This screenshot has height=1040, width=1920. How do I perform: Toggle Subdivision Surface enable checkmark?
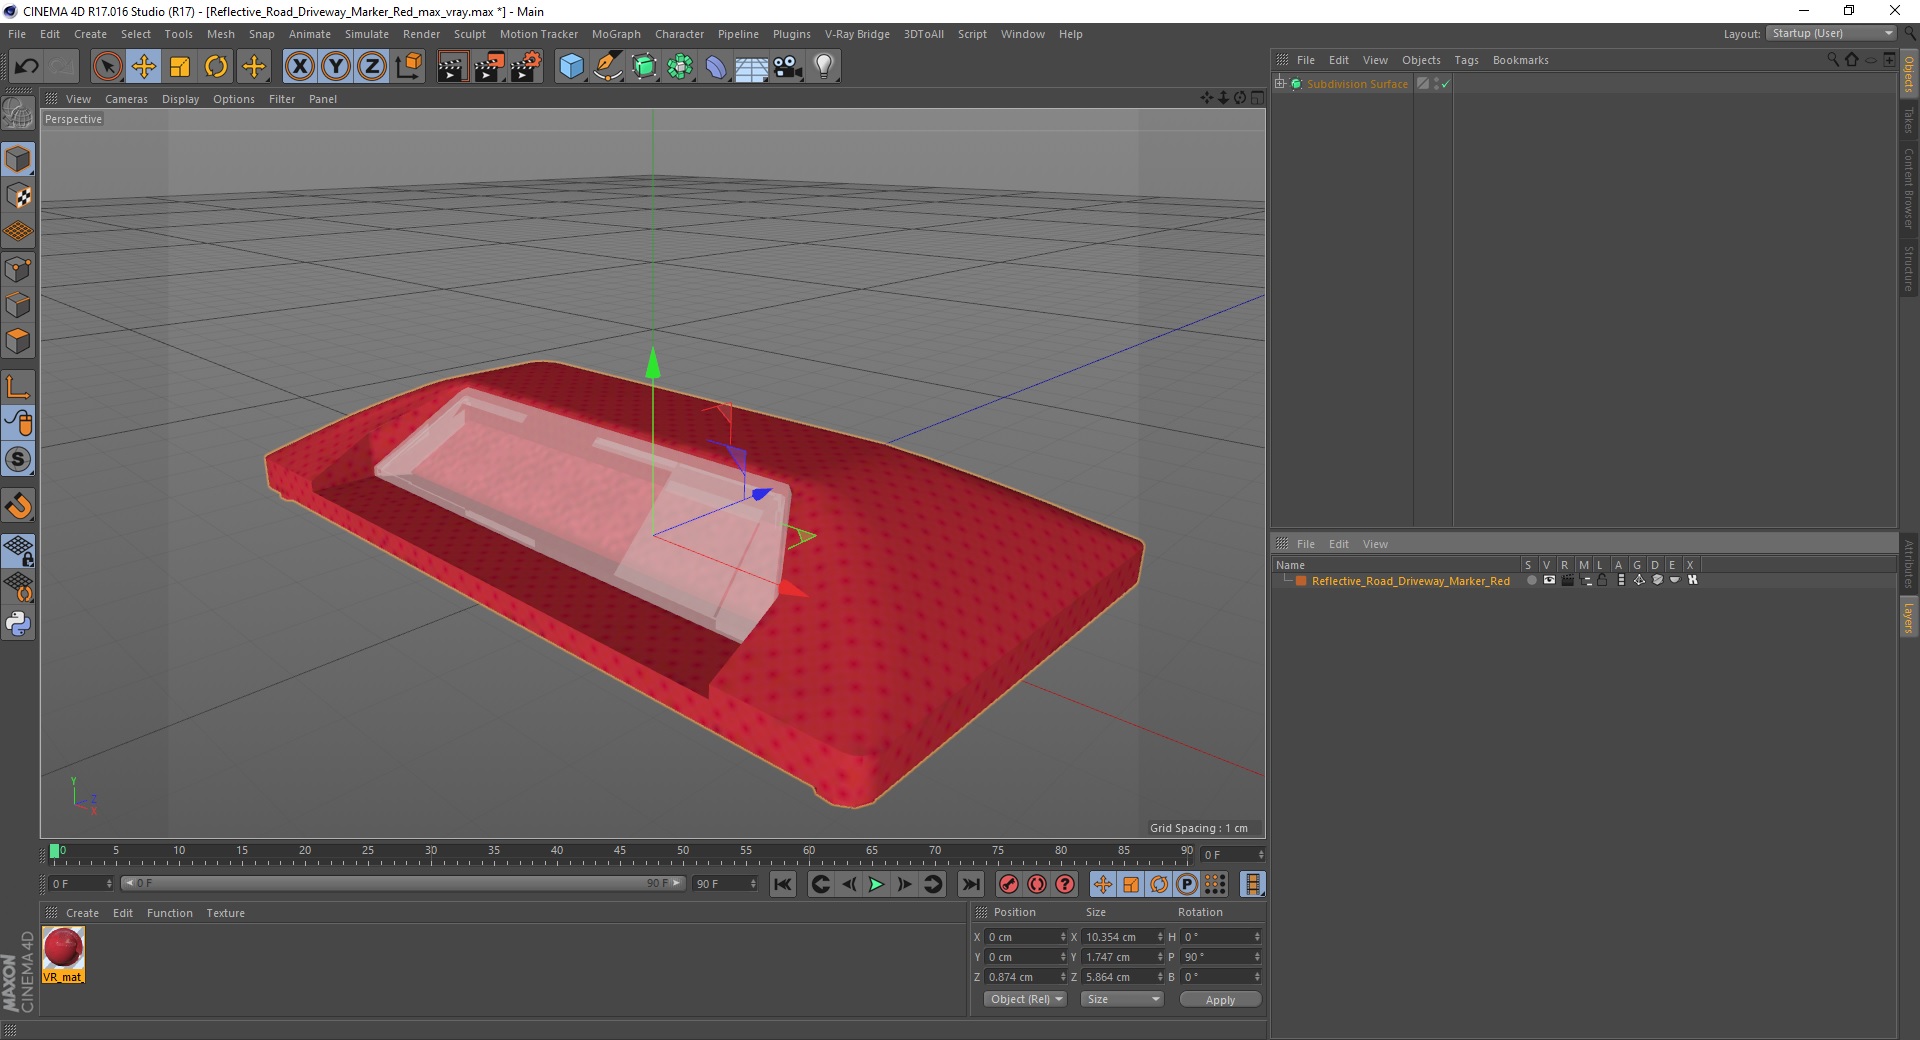coord(1445,84)
